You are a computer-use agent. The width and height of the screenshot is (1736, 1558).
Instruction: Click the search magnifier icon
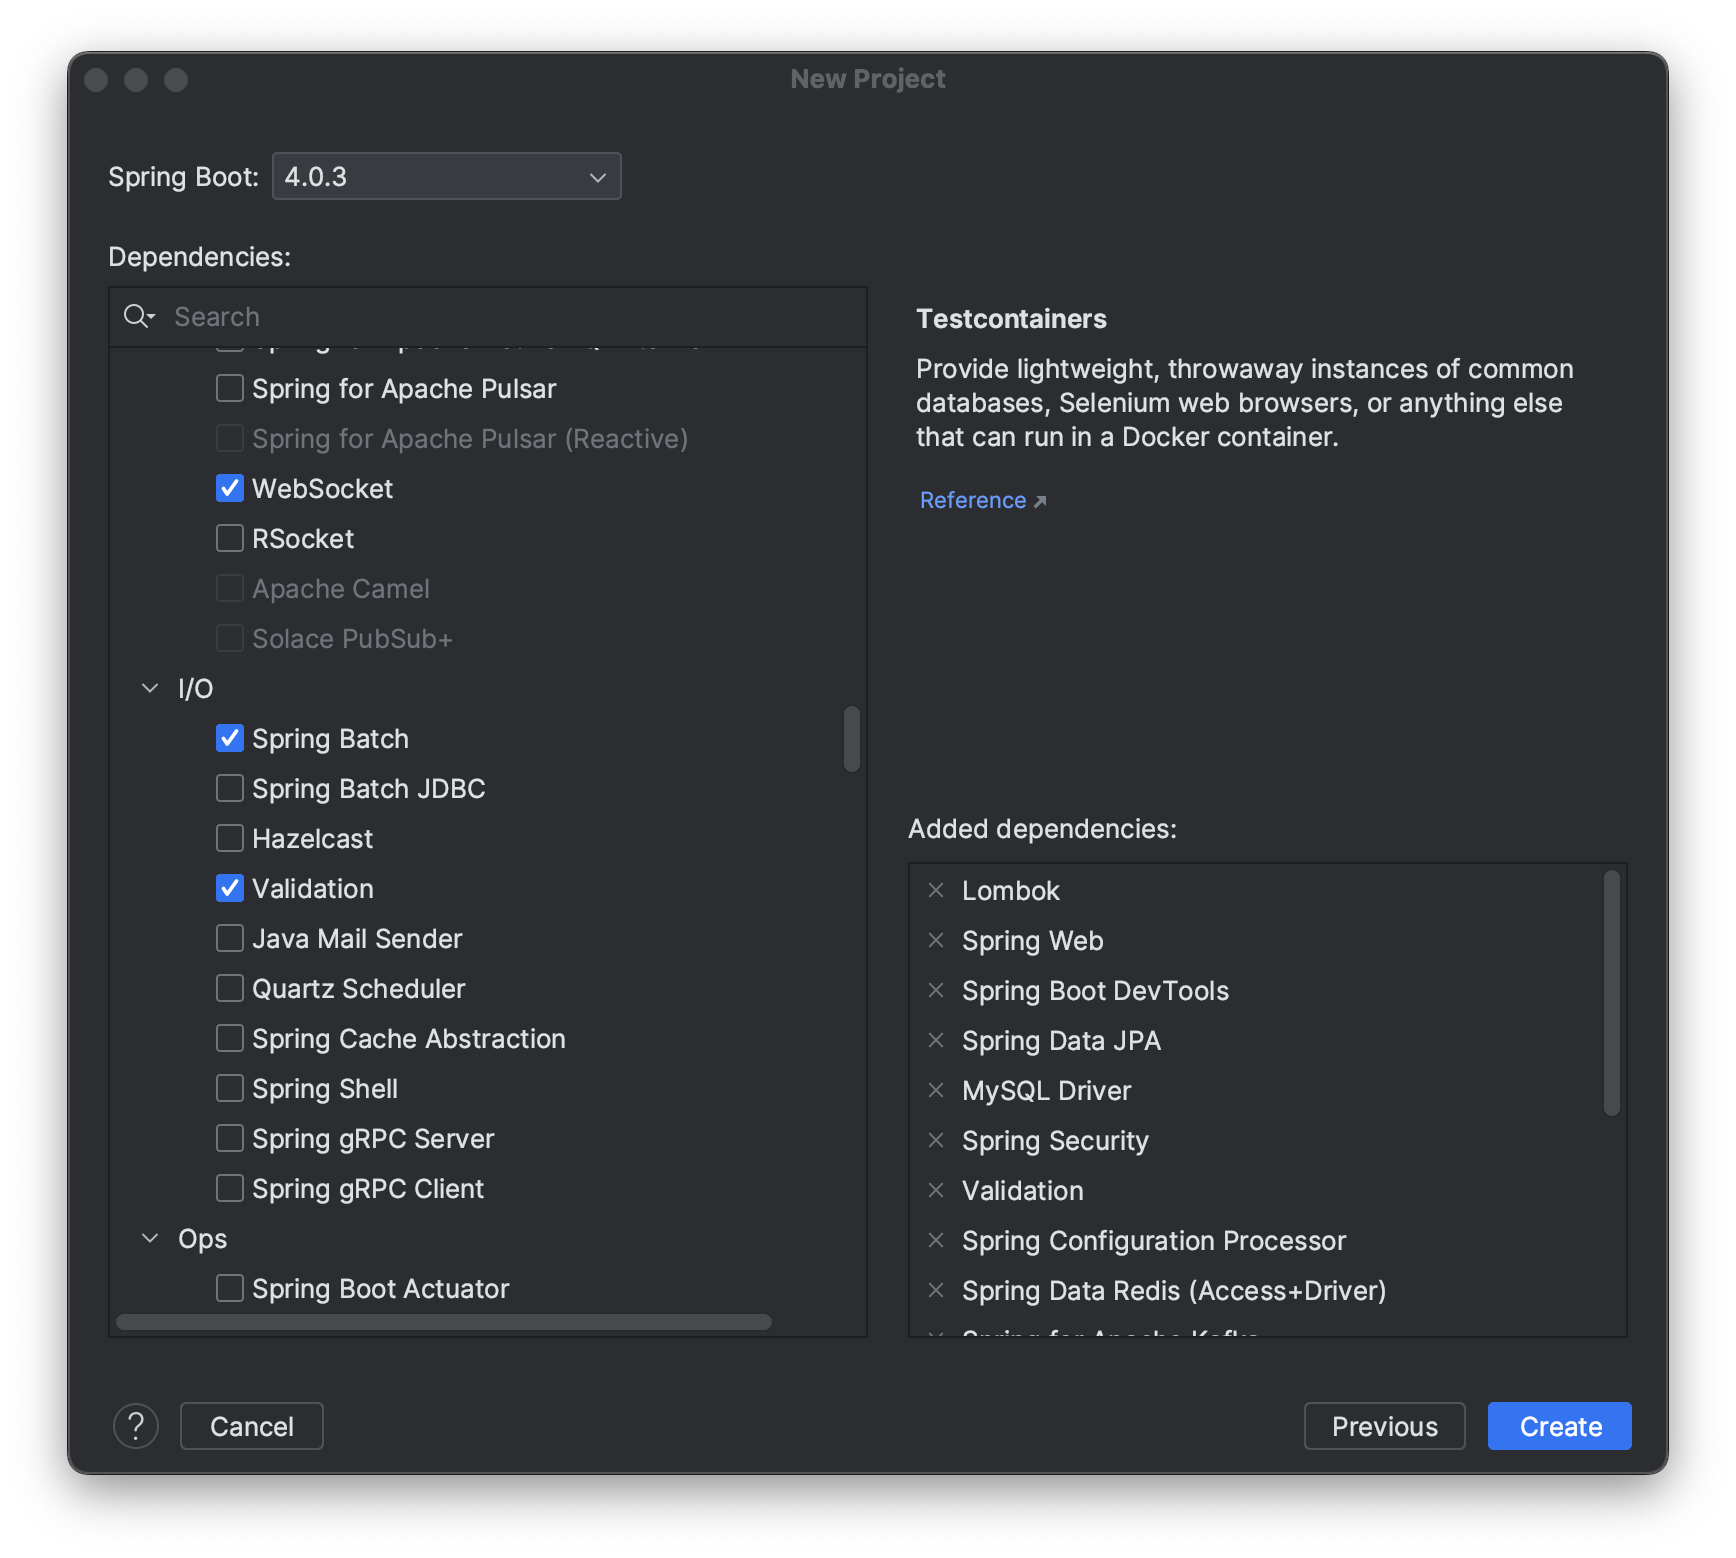[x=138, y=316]
